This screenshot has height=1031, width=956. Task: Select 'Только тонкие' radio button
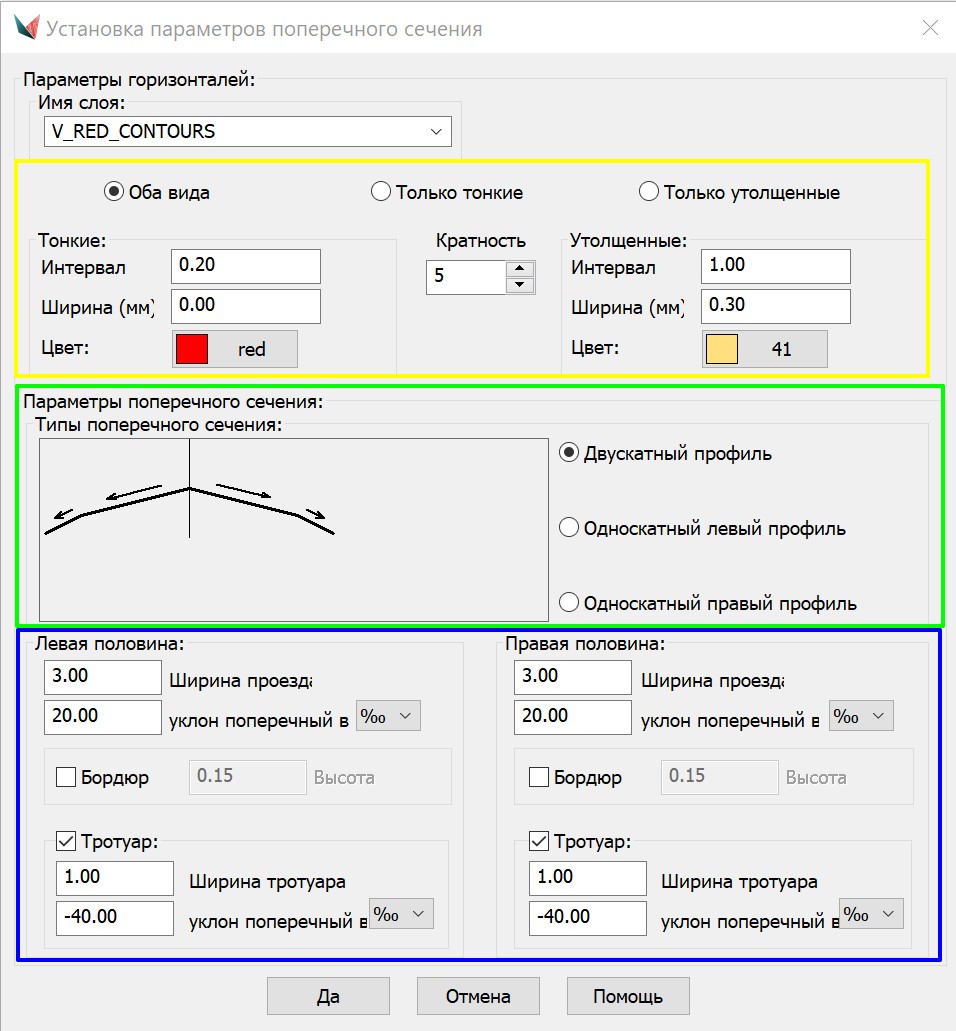(x=380, y=192)
